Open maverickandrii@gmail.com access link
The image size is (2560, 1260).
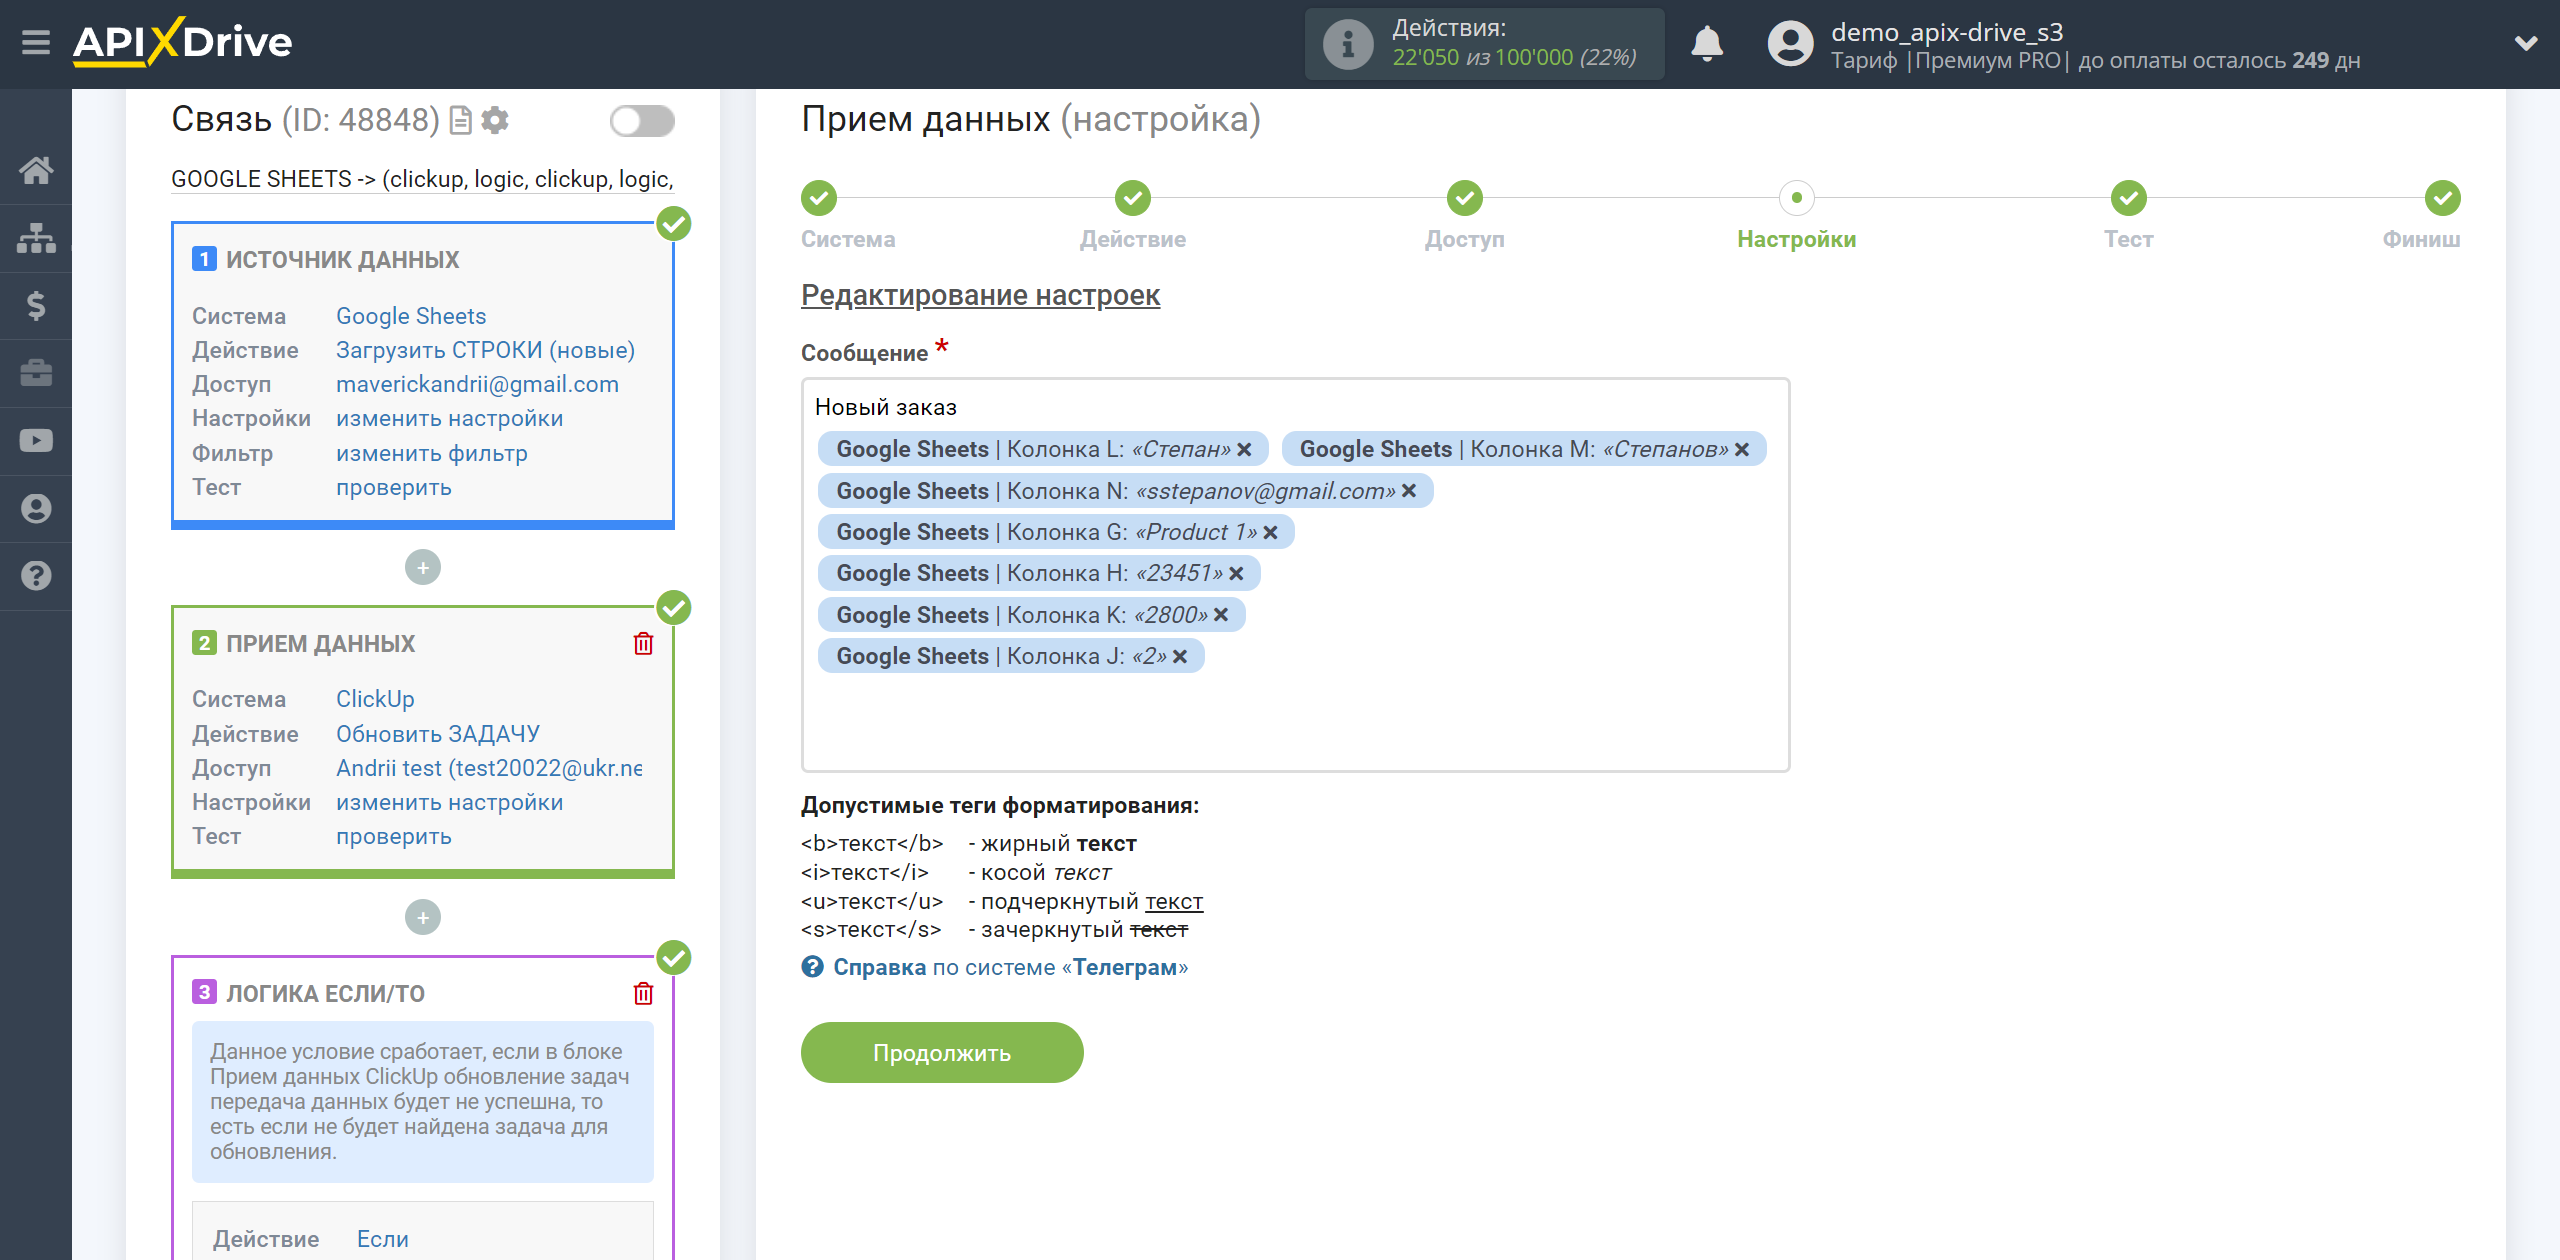tap(477, 384)
